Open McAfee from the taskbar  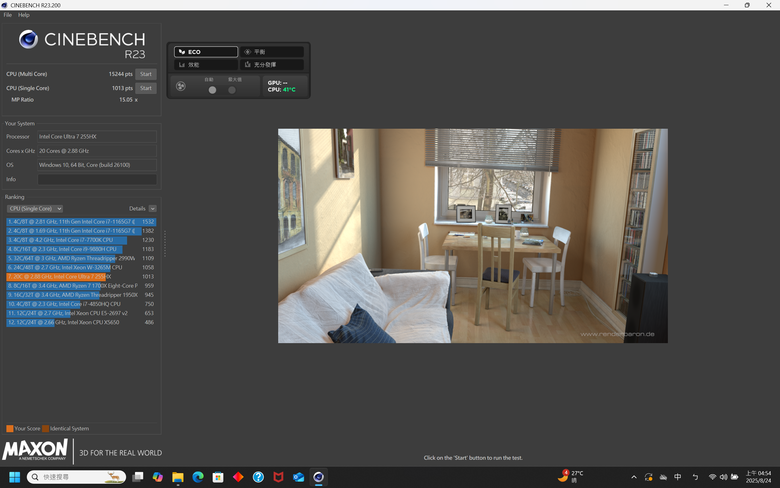click(x=279, y=478)
